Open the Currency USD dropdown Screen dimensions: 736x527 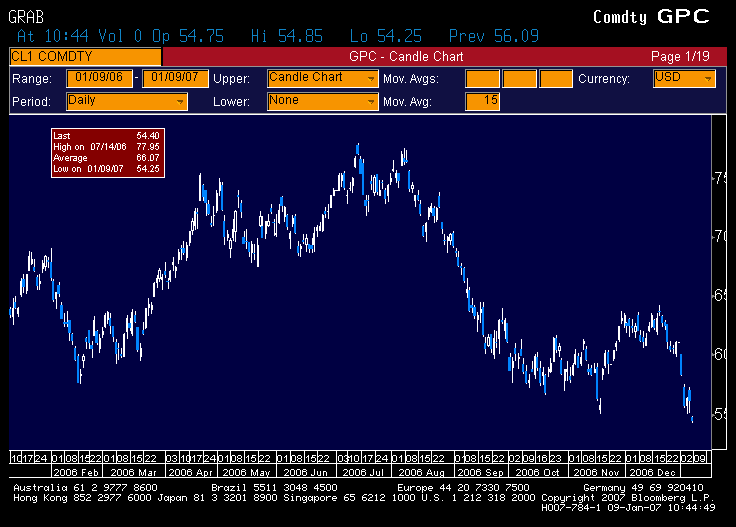pos(684,78)
